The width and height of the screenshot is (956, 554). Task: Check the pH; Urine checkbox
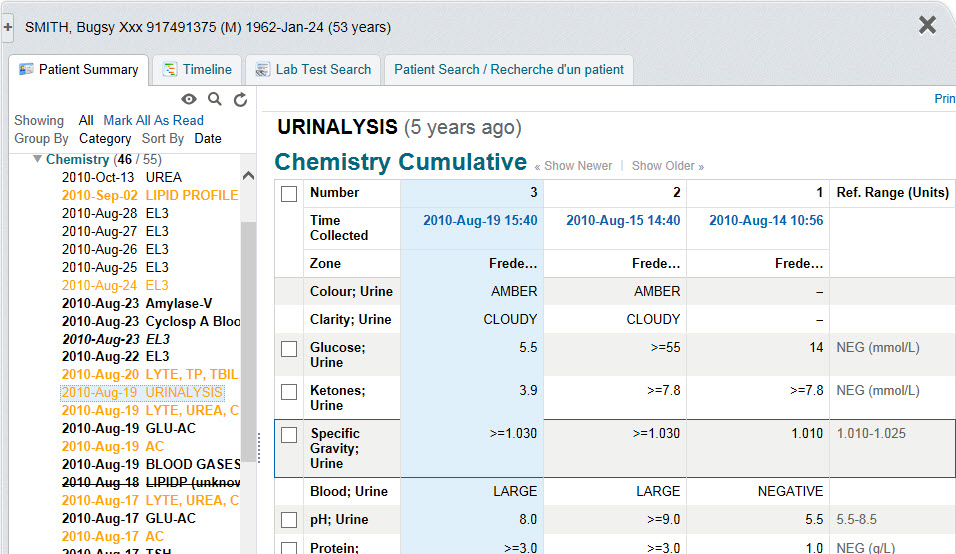(289, 520)
